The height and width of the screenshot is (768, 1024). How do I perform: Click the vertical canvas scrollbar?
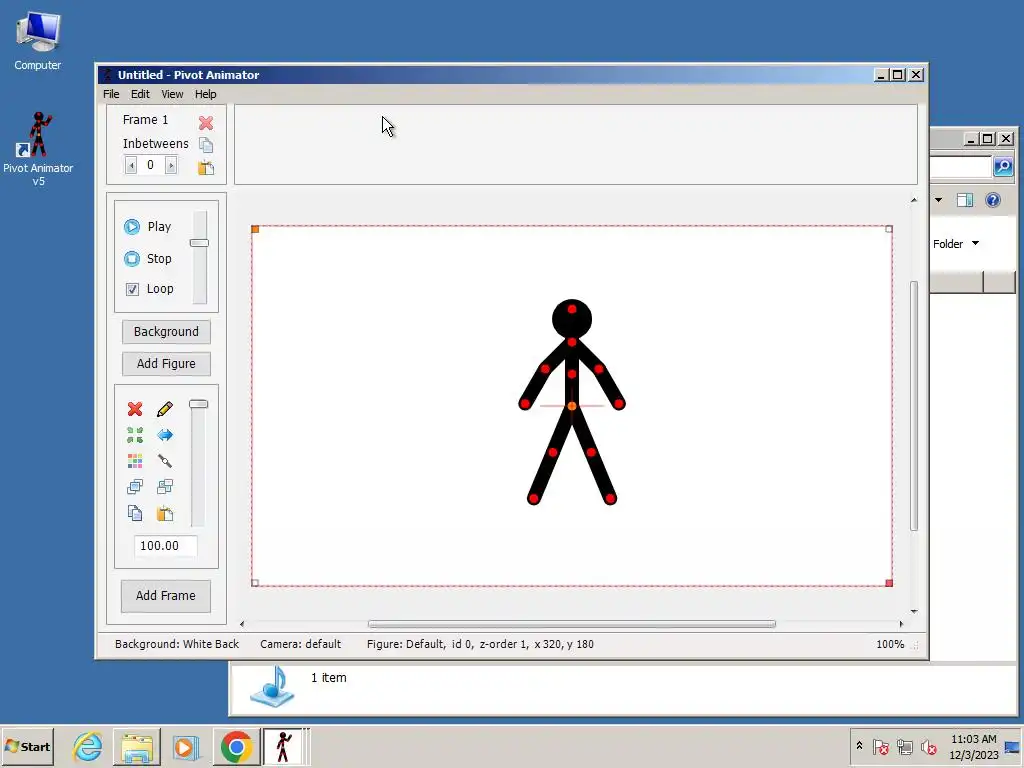(x=914, y=406)
